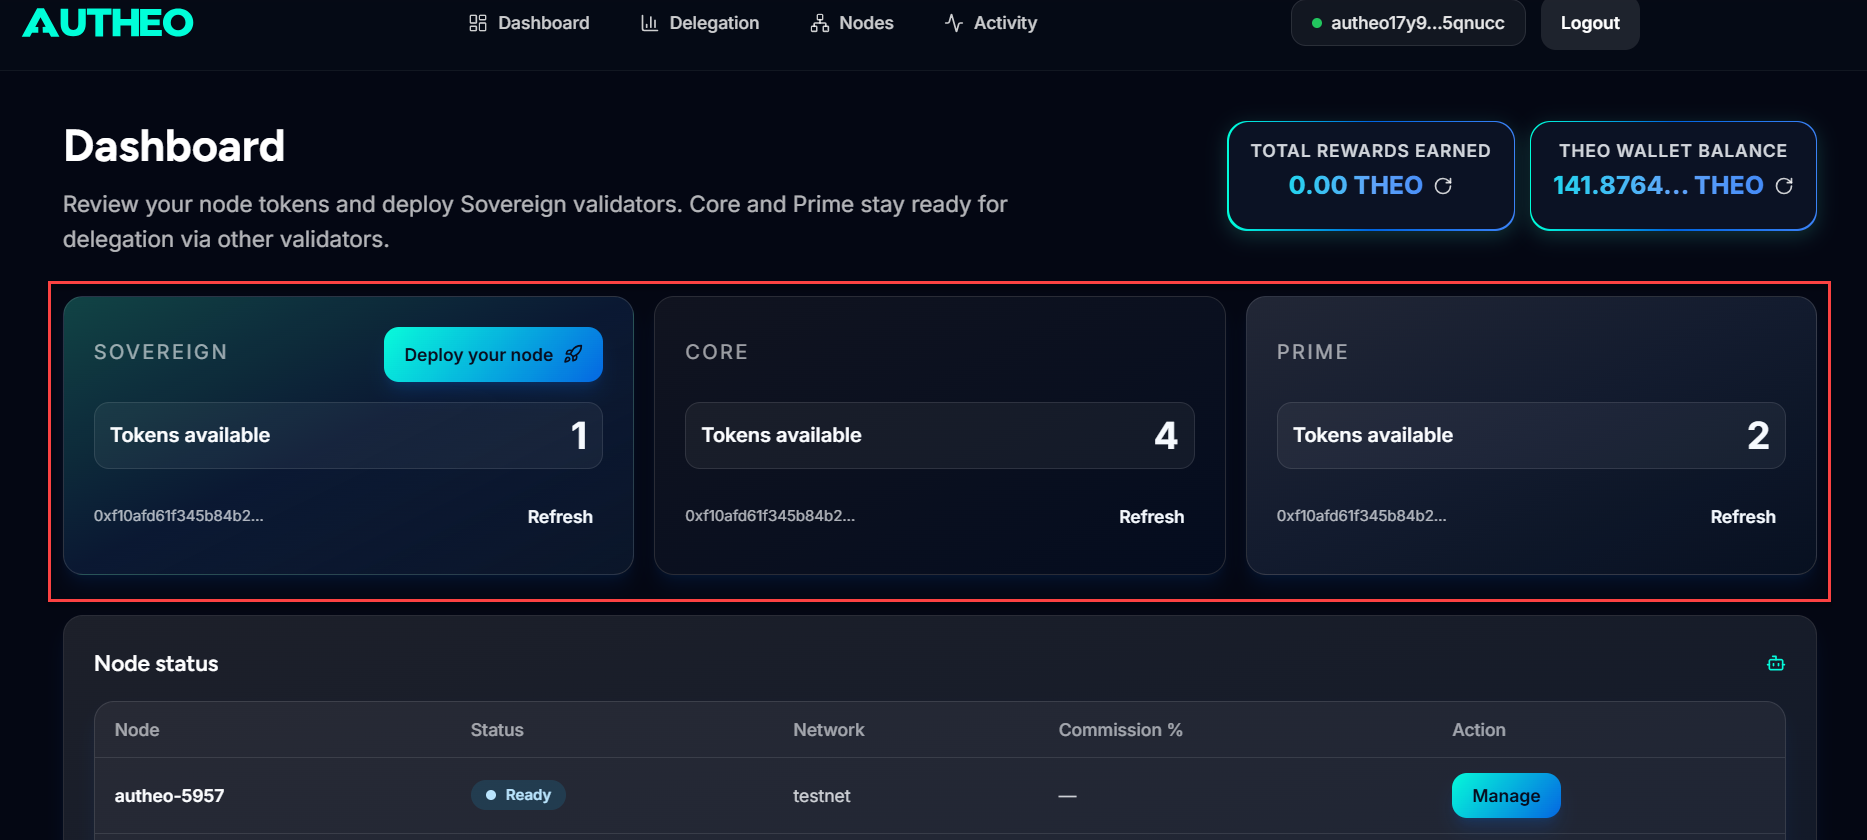Open the Dashboard nav item
The width and height of the screenshot is (1867, 840).
tap(529, 23)
